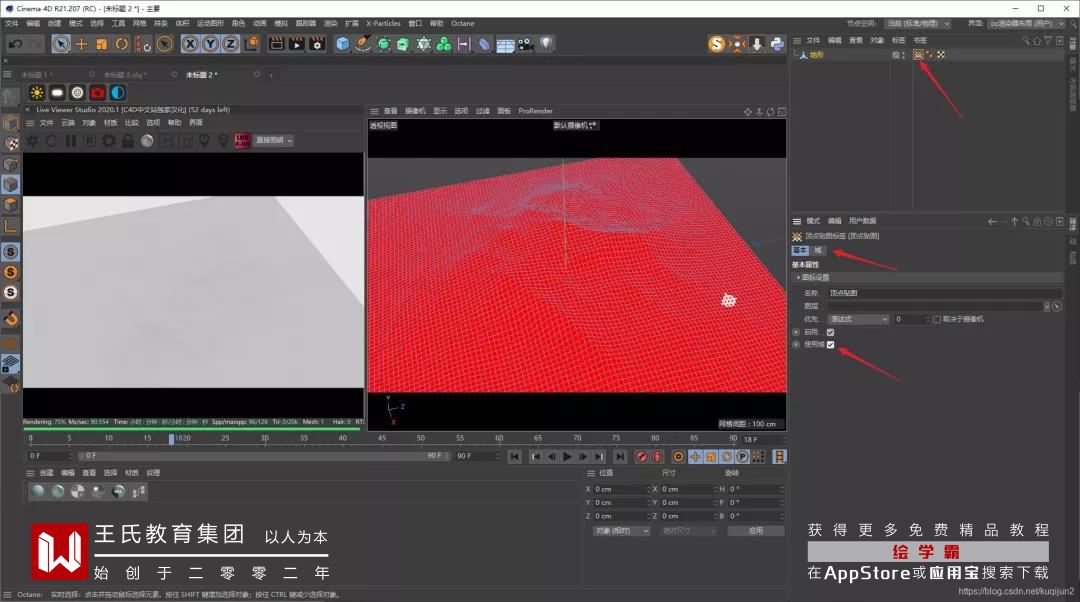Click Render View clapperboard icon
Screen dimensions: 1080x602
(x=276, y=44)
